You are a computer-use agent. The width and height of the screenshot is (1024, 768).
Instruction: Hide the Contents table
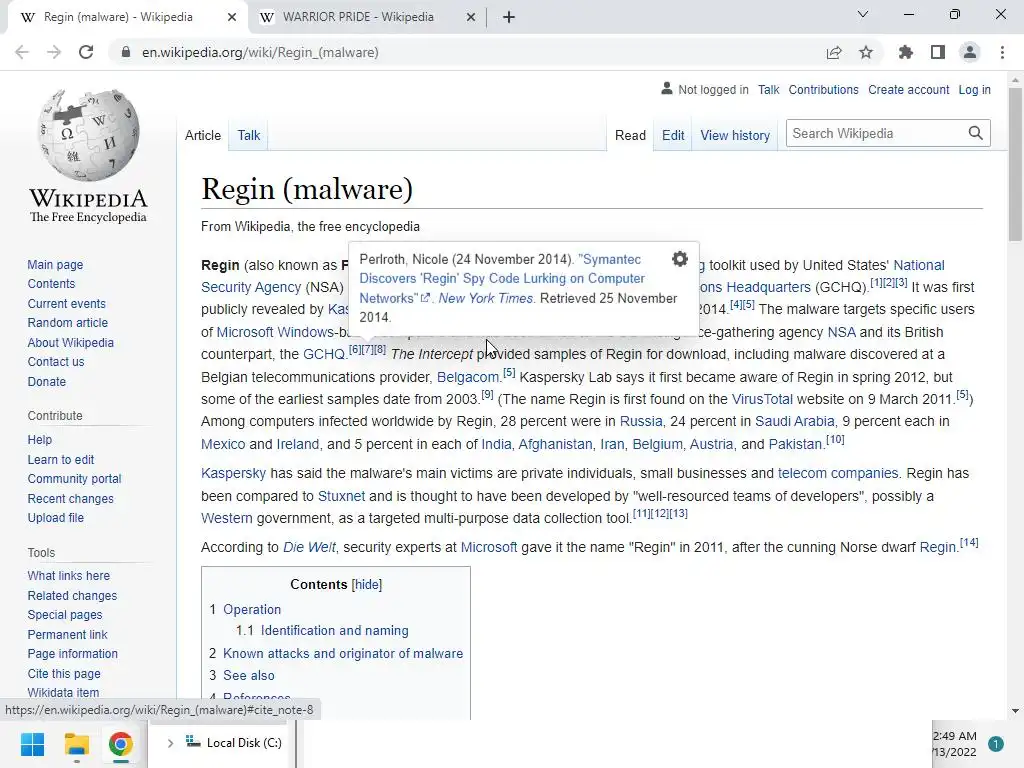tap(367, 584)
